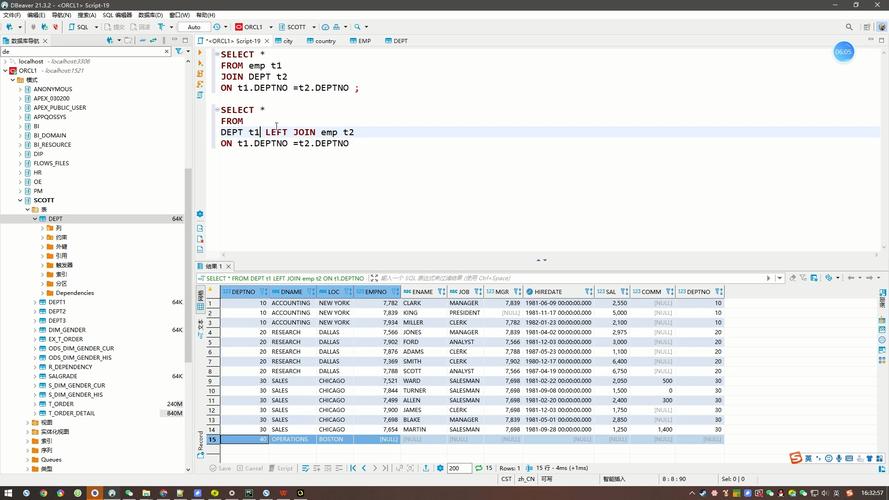Expand the Dependencies folder under DEPT
Viewport: 889px width, 500px height.
point(42,293)
